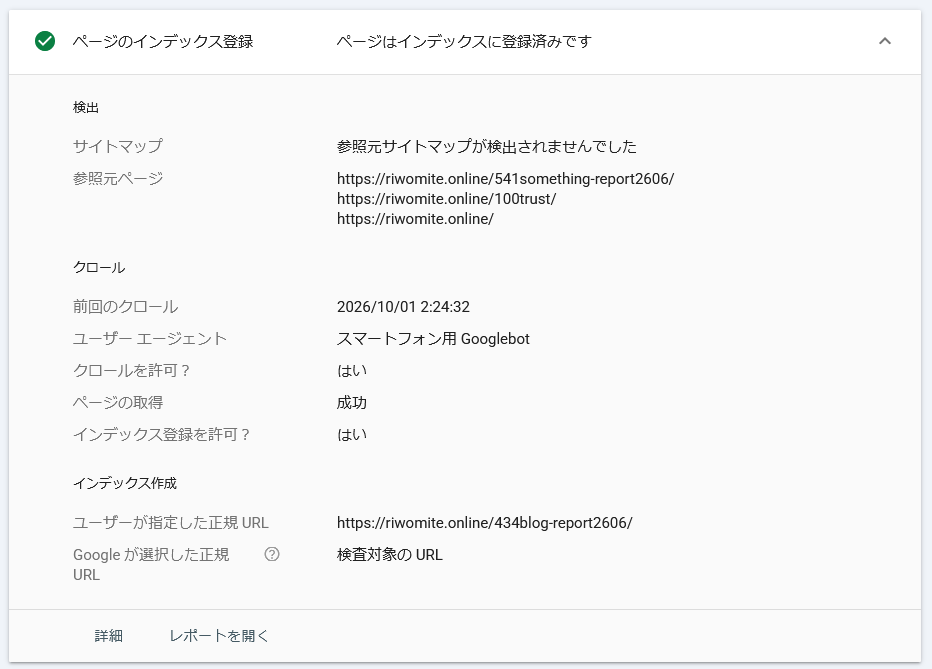Click the 検査対象の URL value

click(x=389, y=555)
